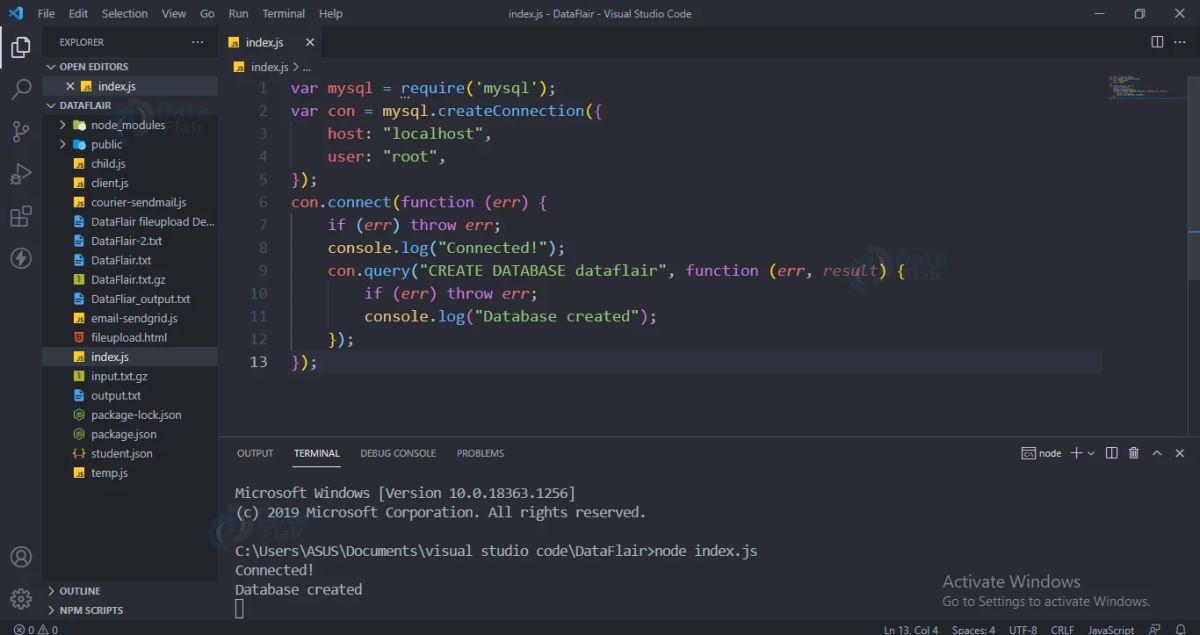Viewport: 1200px width, 635px height.
Task: Open the File menu
Action: click(x=46, y=14)
